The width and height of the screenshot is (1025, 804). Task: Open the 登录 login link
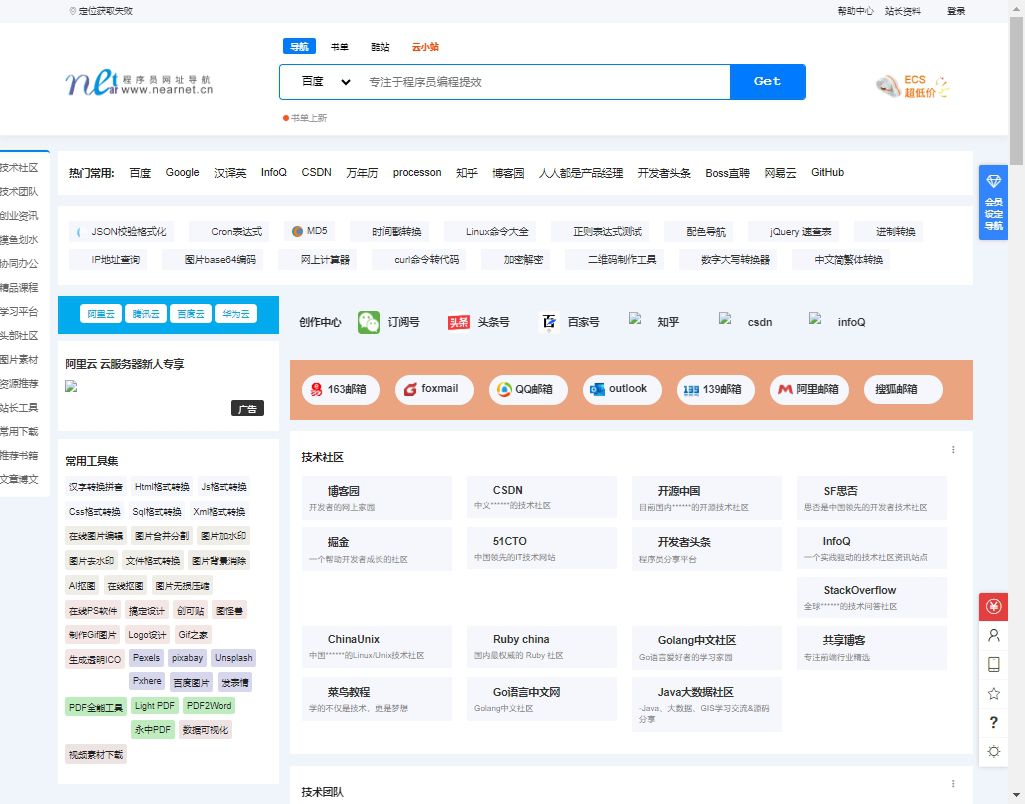pyautogui.click(x=956, y=11)
